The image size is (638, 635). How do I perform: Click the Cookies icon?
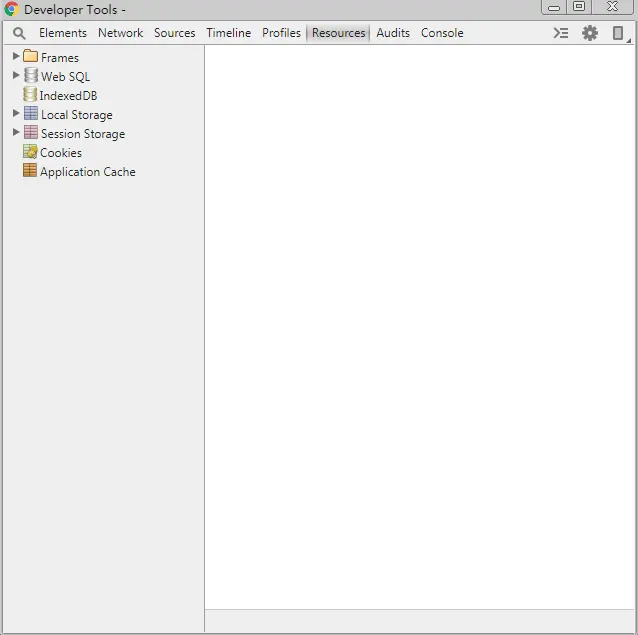tap(30, 151)
